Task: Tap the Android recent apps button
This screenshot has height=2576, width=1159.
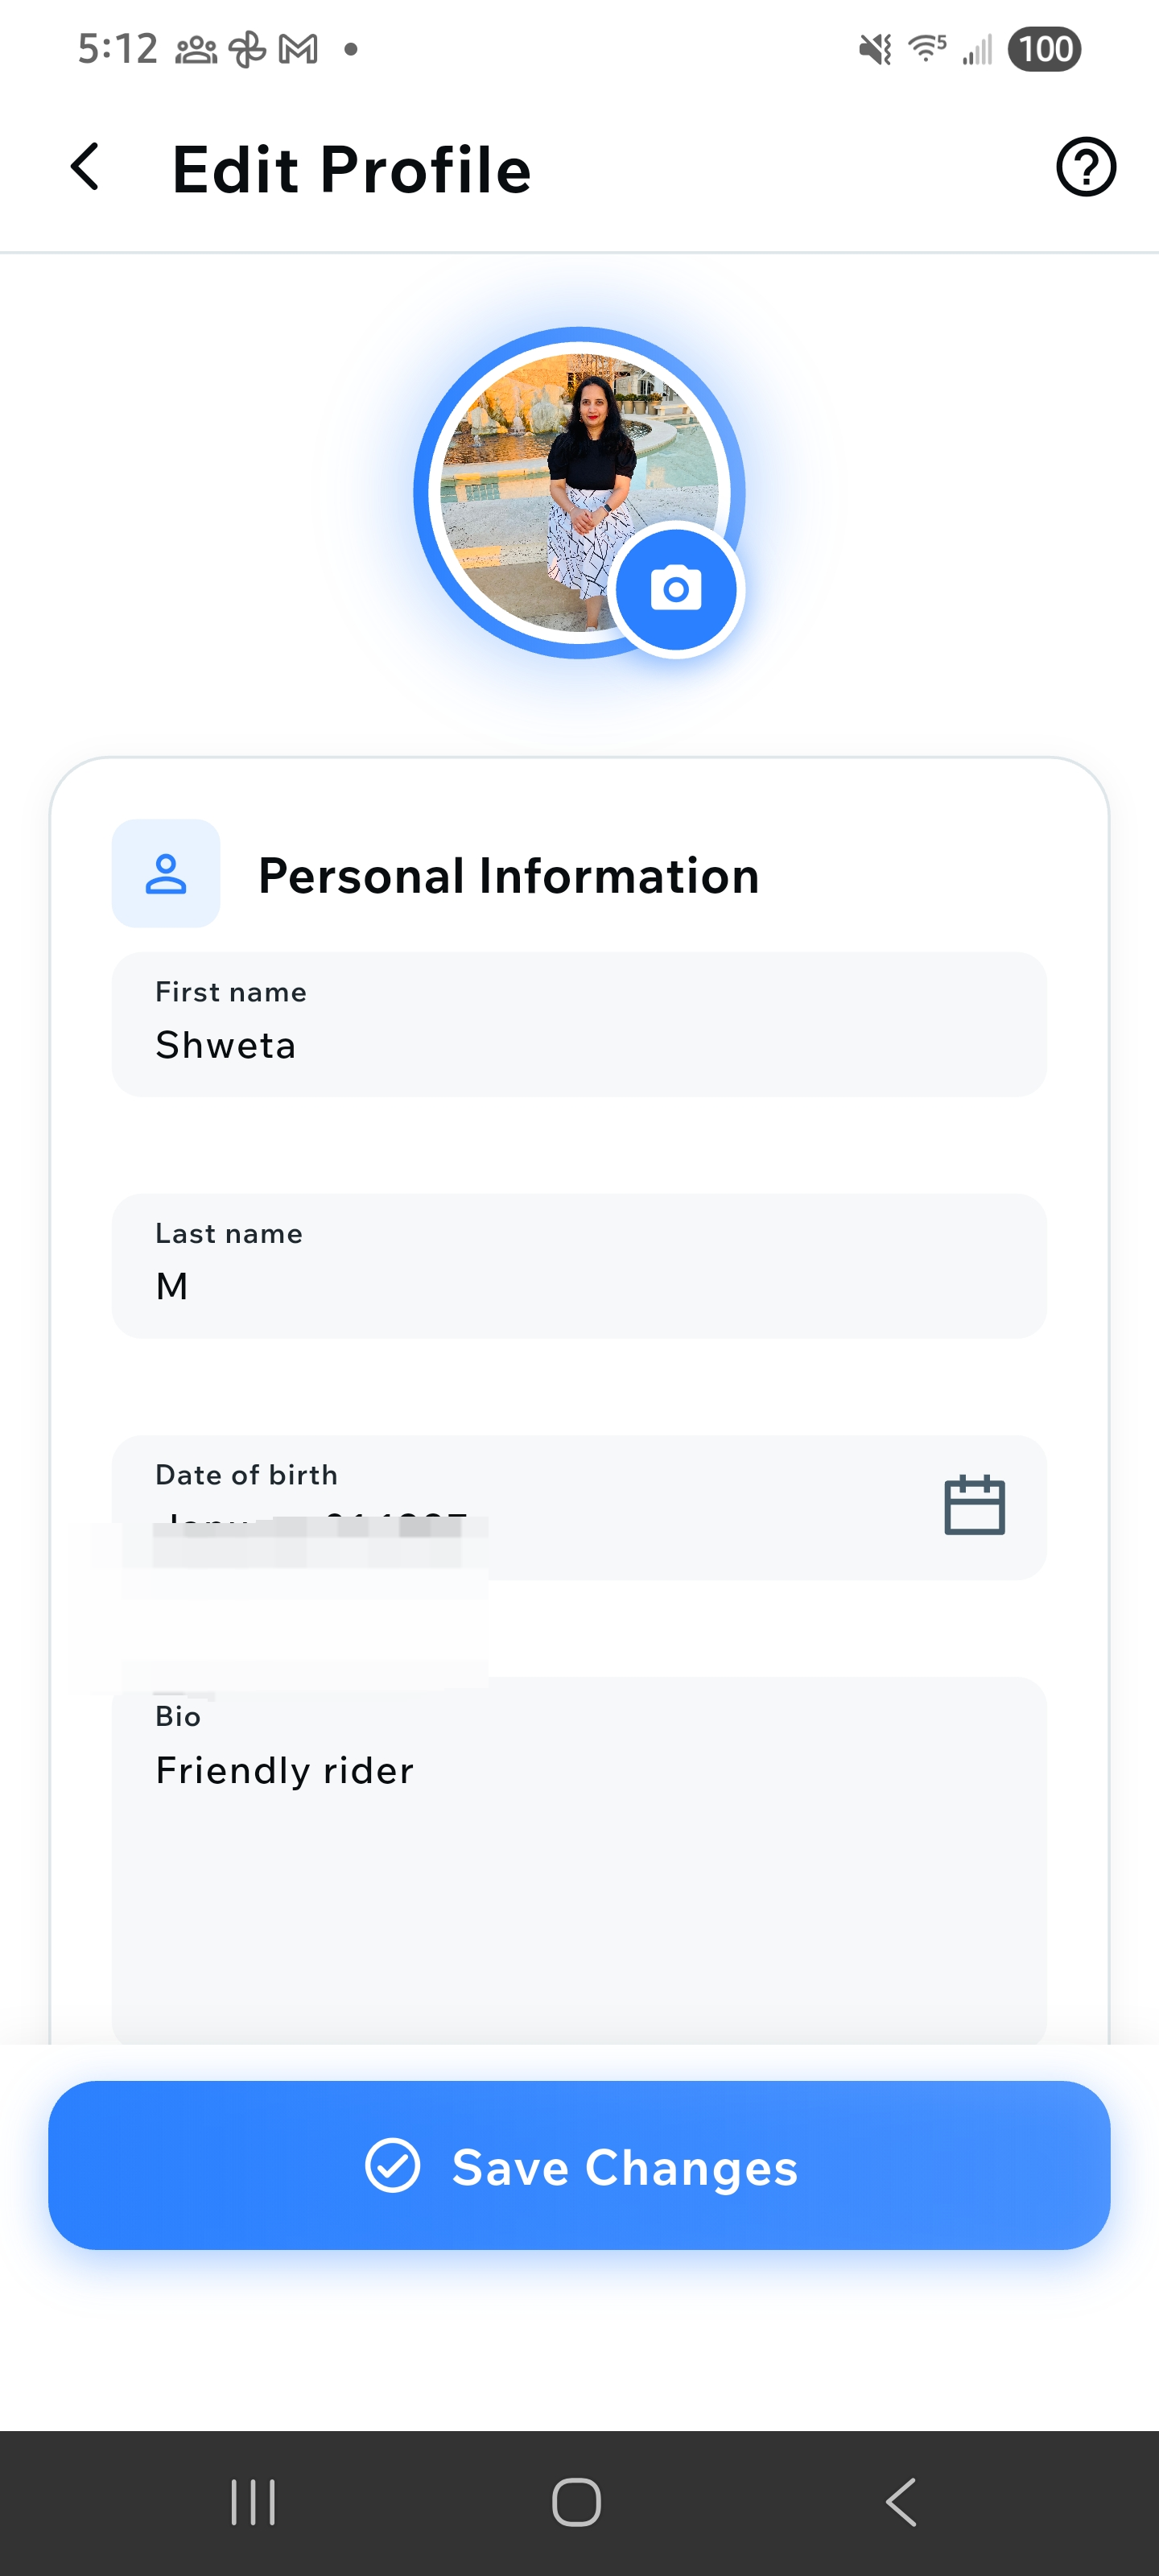Action: pos(253,2502)
